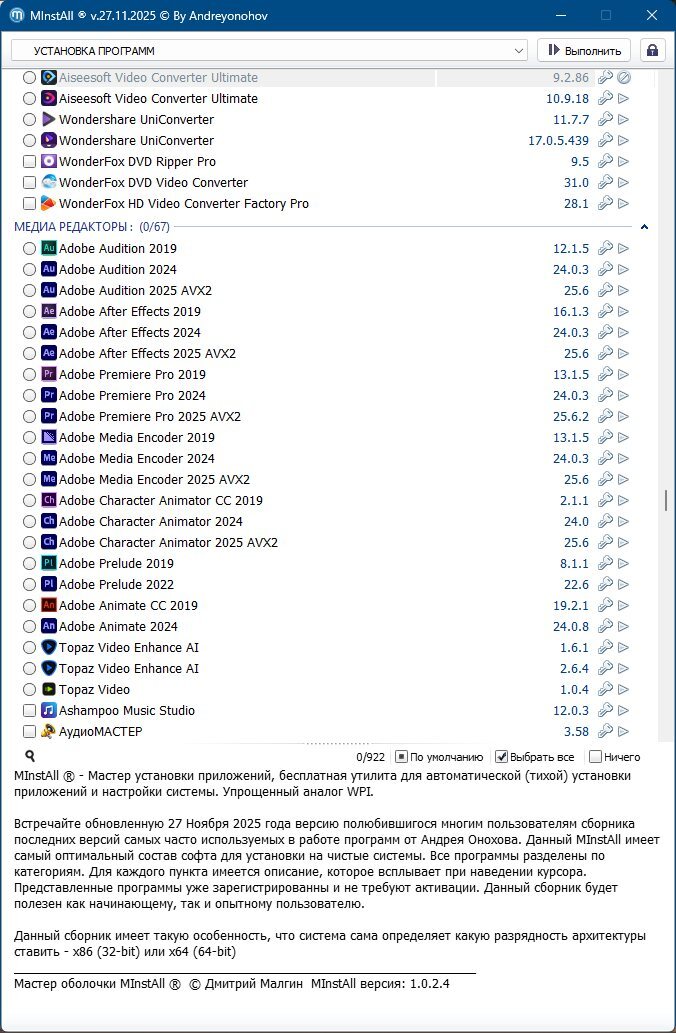Click key icon for Adobe Animate 2024
Screen dimensions: 676x1033
605,626
